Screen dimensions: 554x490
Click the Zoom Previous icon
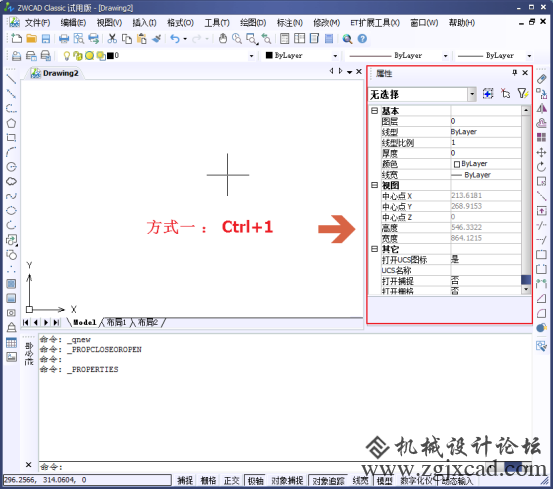point(266,39)
